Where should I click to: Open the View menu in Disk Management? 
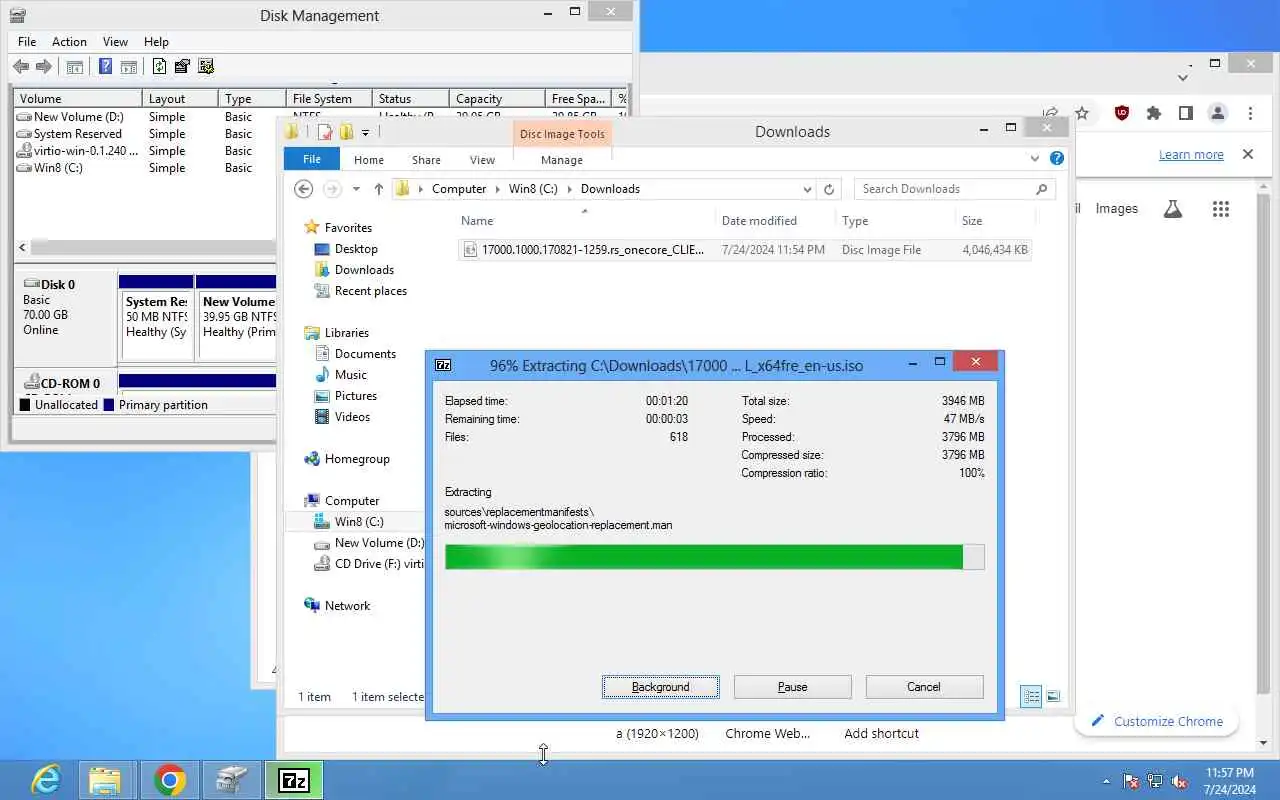115,42
